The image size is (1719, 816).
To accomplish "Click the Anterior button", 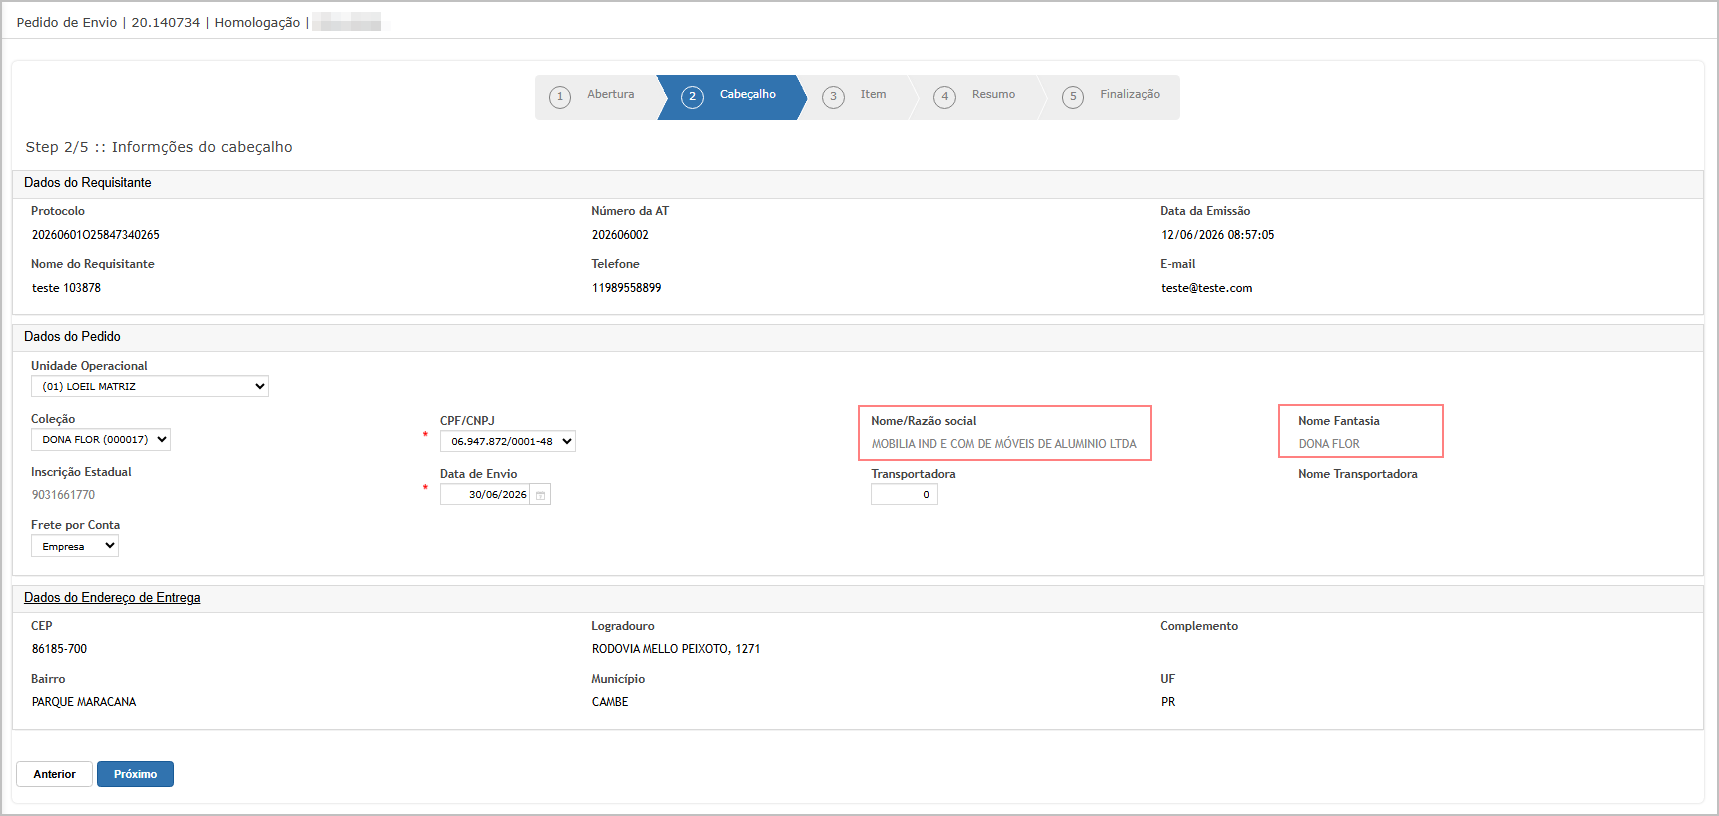I will click(54, 774).
